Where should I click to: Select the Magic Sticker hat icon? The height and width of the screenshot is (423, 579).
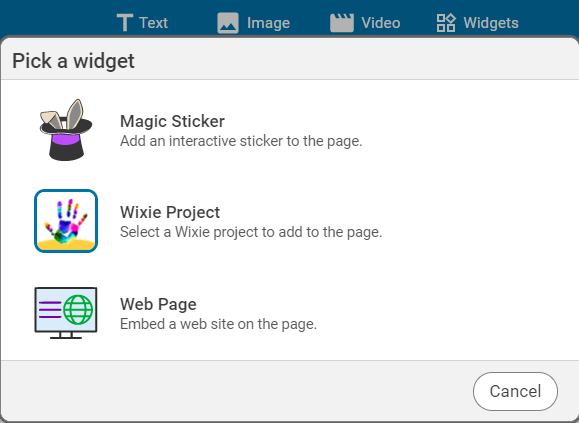(x=66, y=130)
